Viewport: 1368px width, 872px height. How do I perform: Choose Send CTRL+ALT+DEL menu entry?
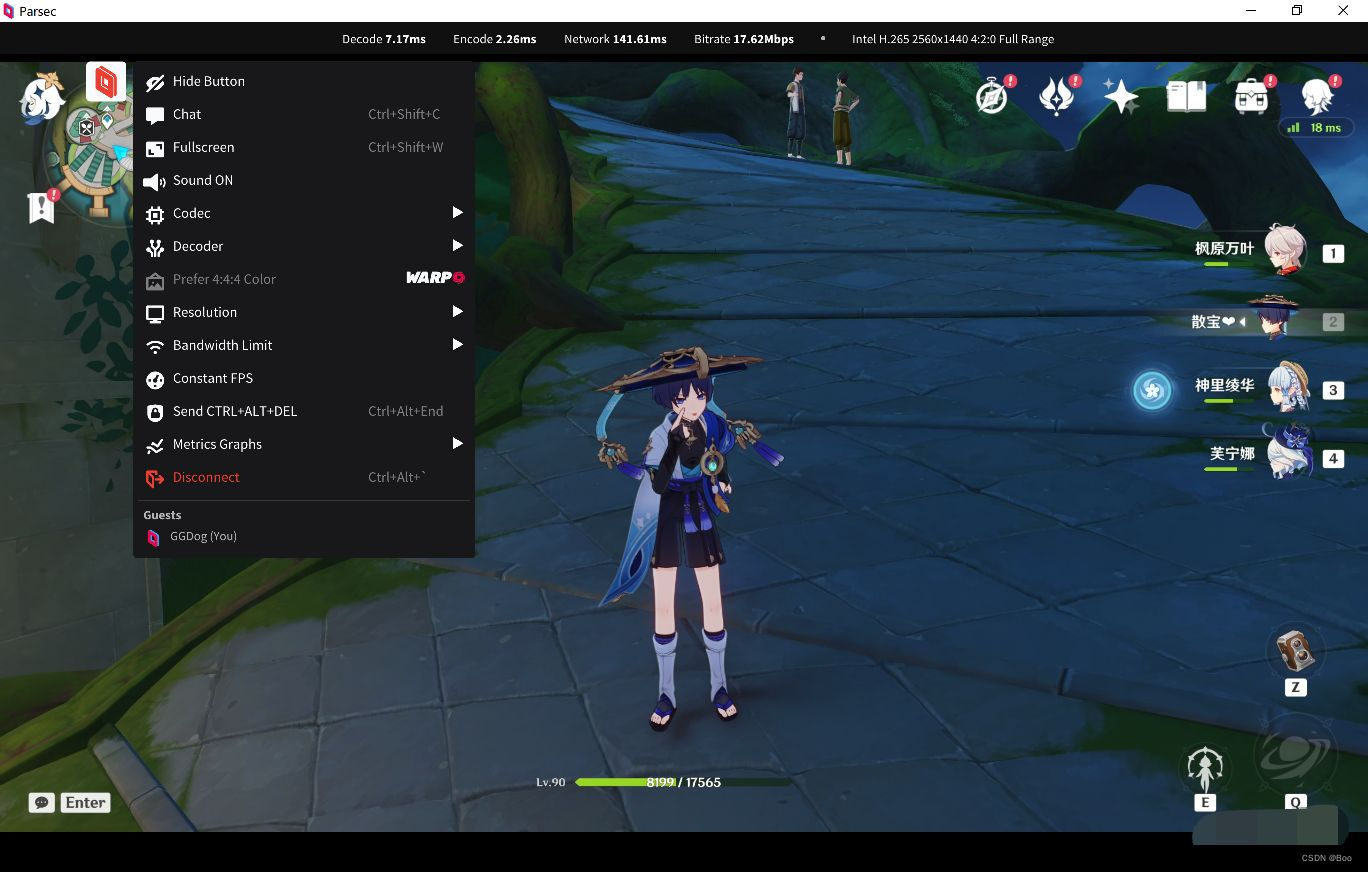click(x=234, y=411)
